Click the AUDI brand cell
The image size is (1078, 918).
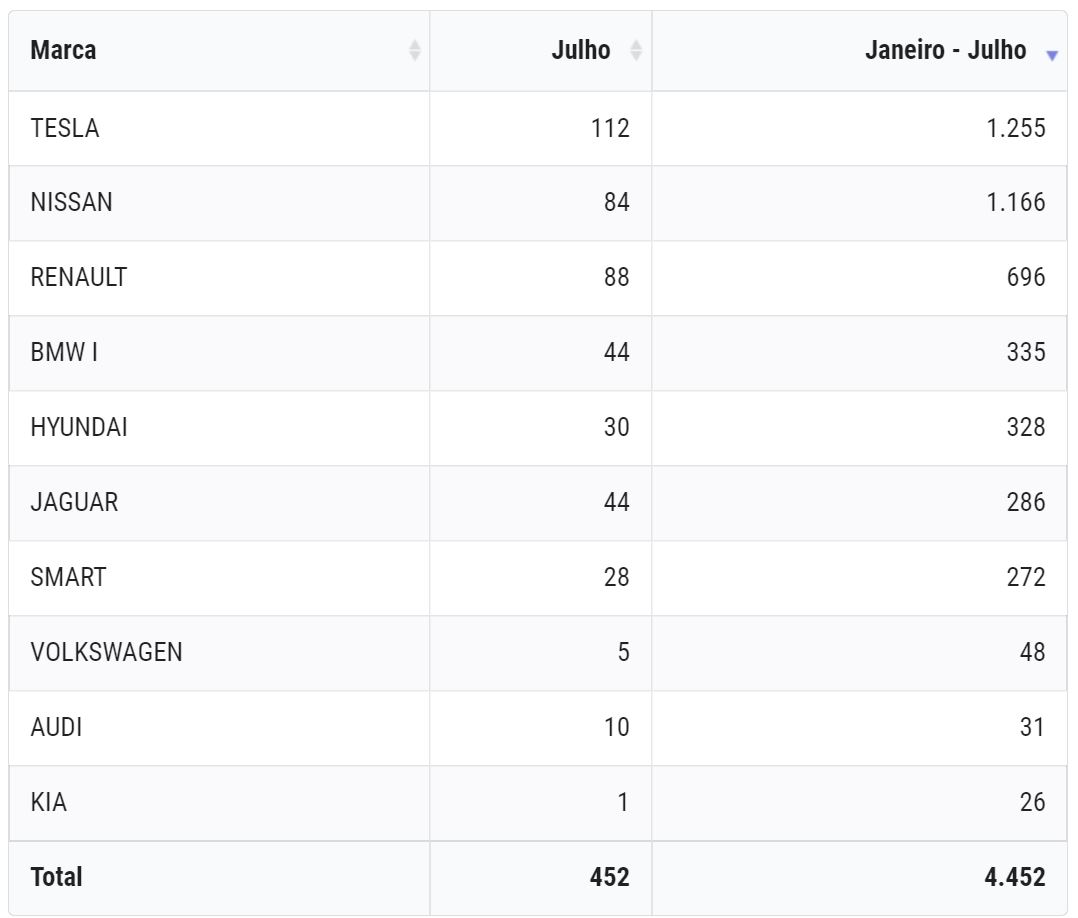pos(219,728)
